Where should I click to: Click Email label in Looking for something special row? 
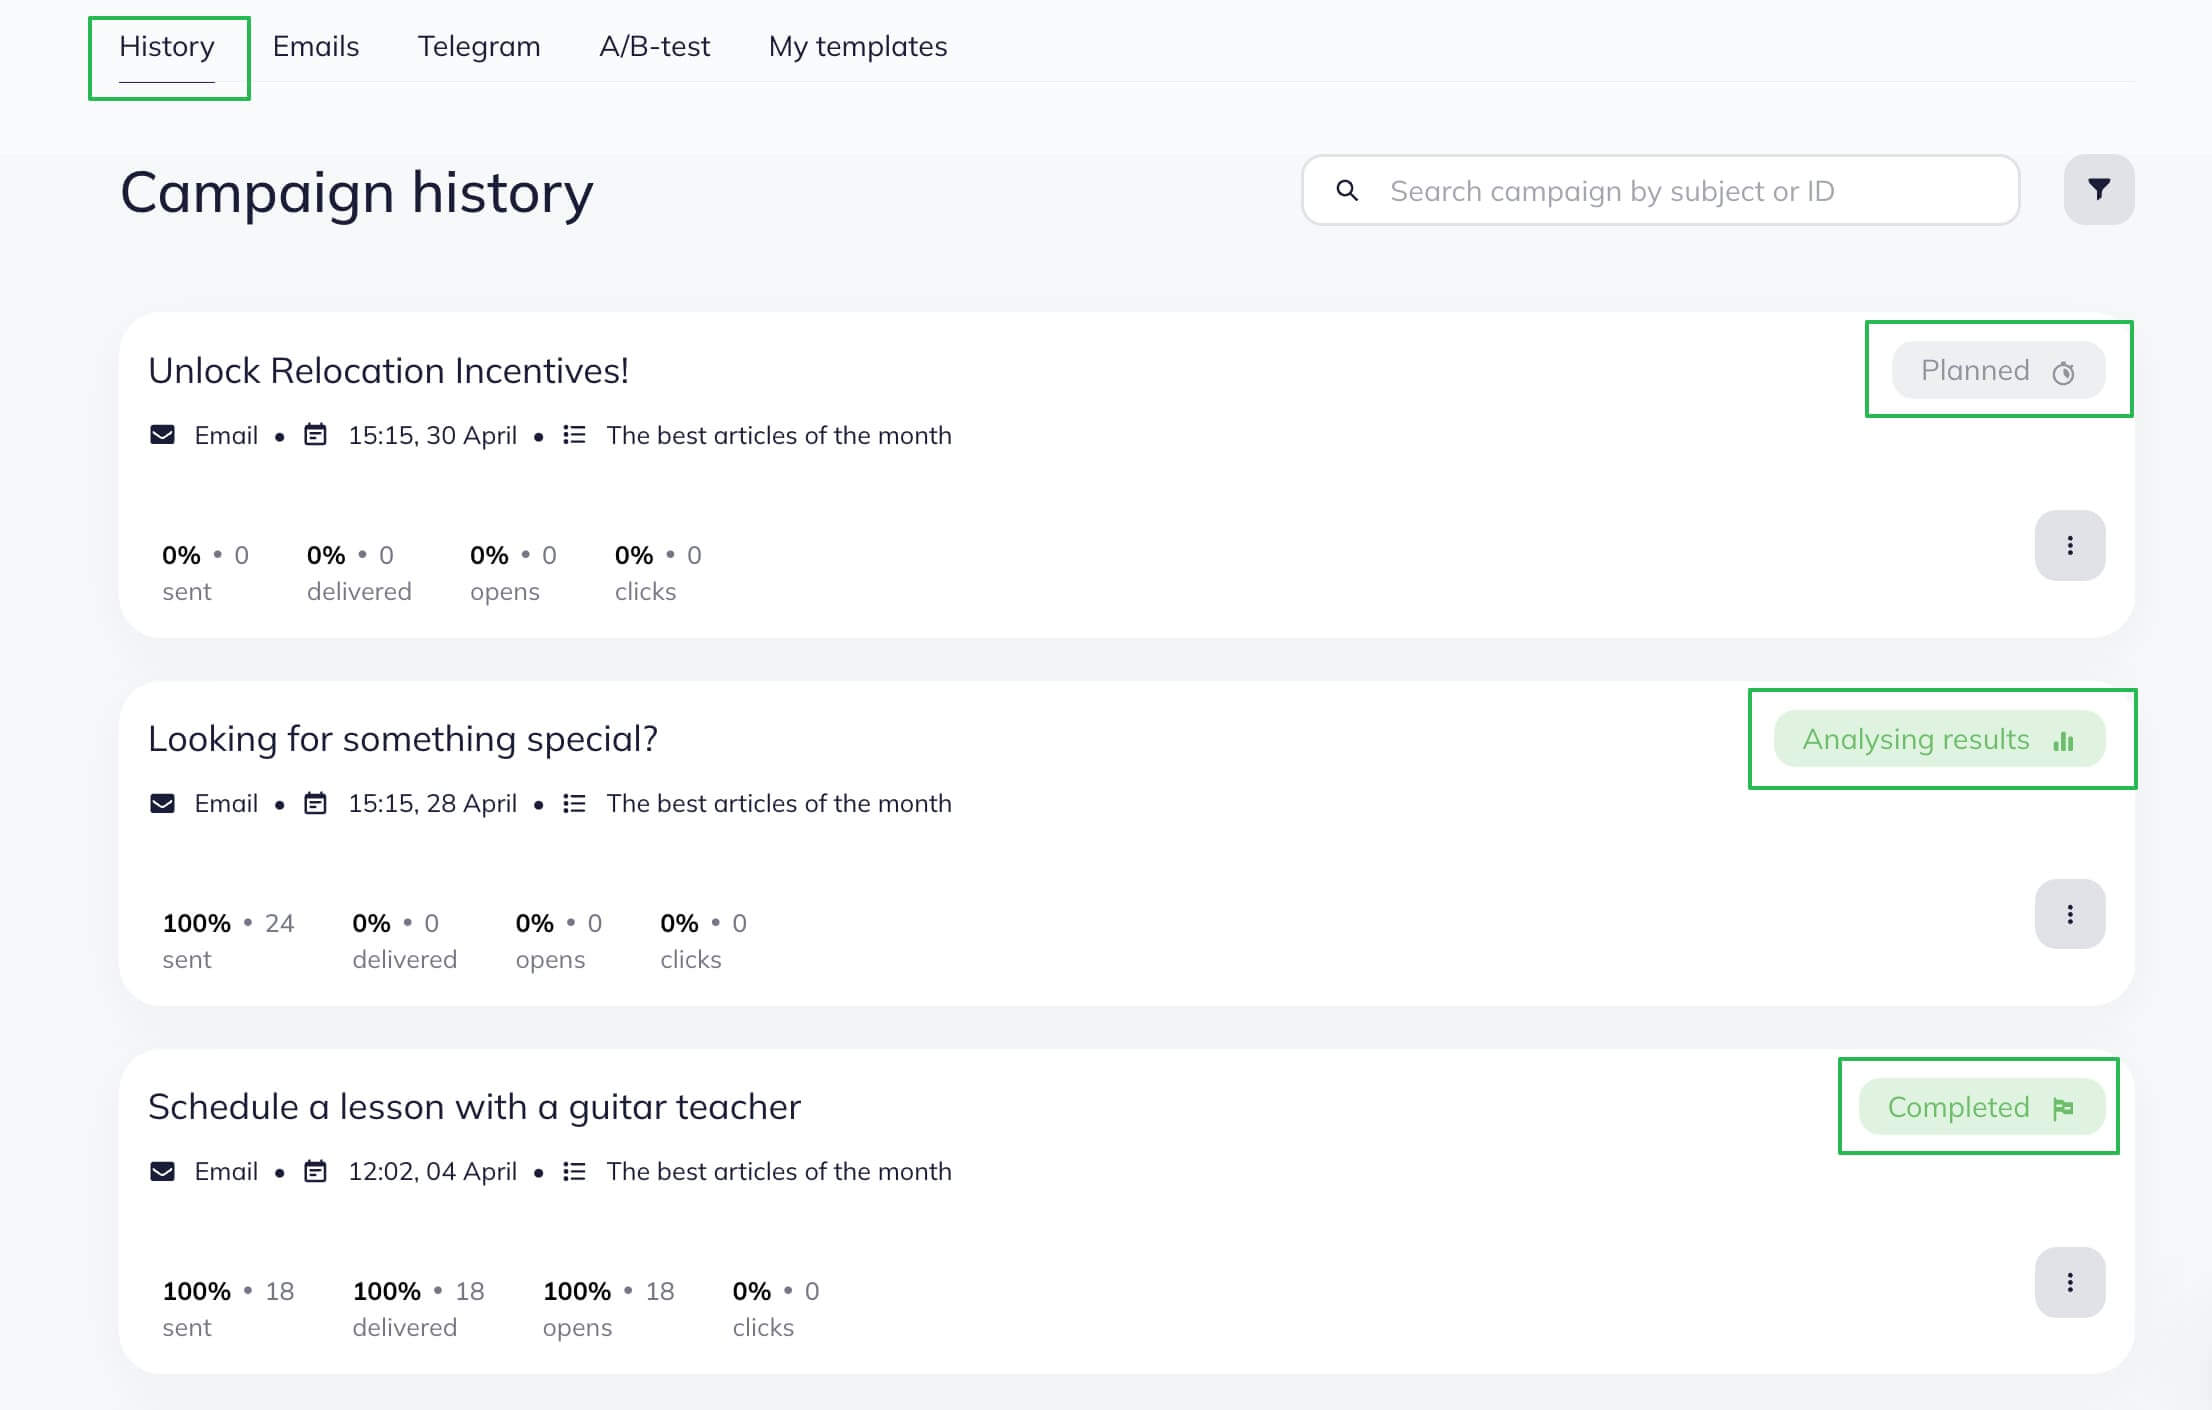(226, 803)
